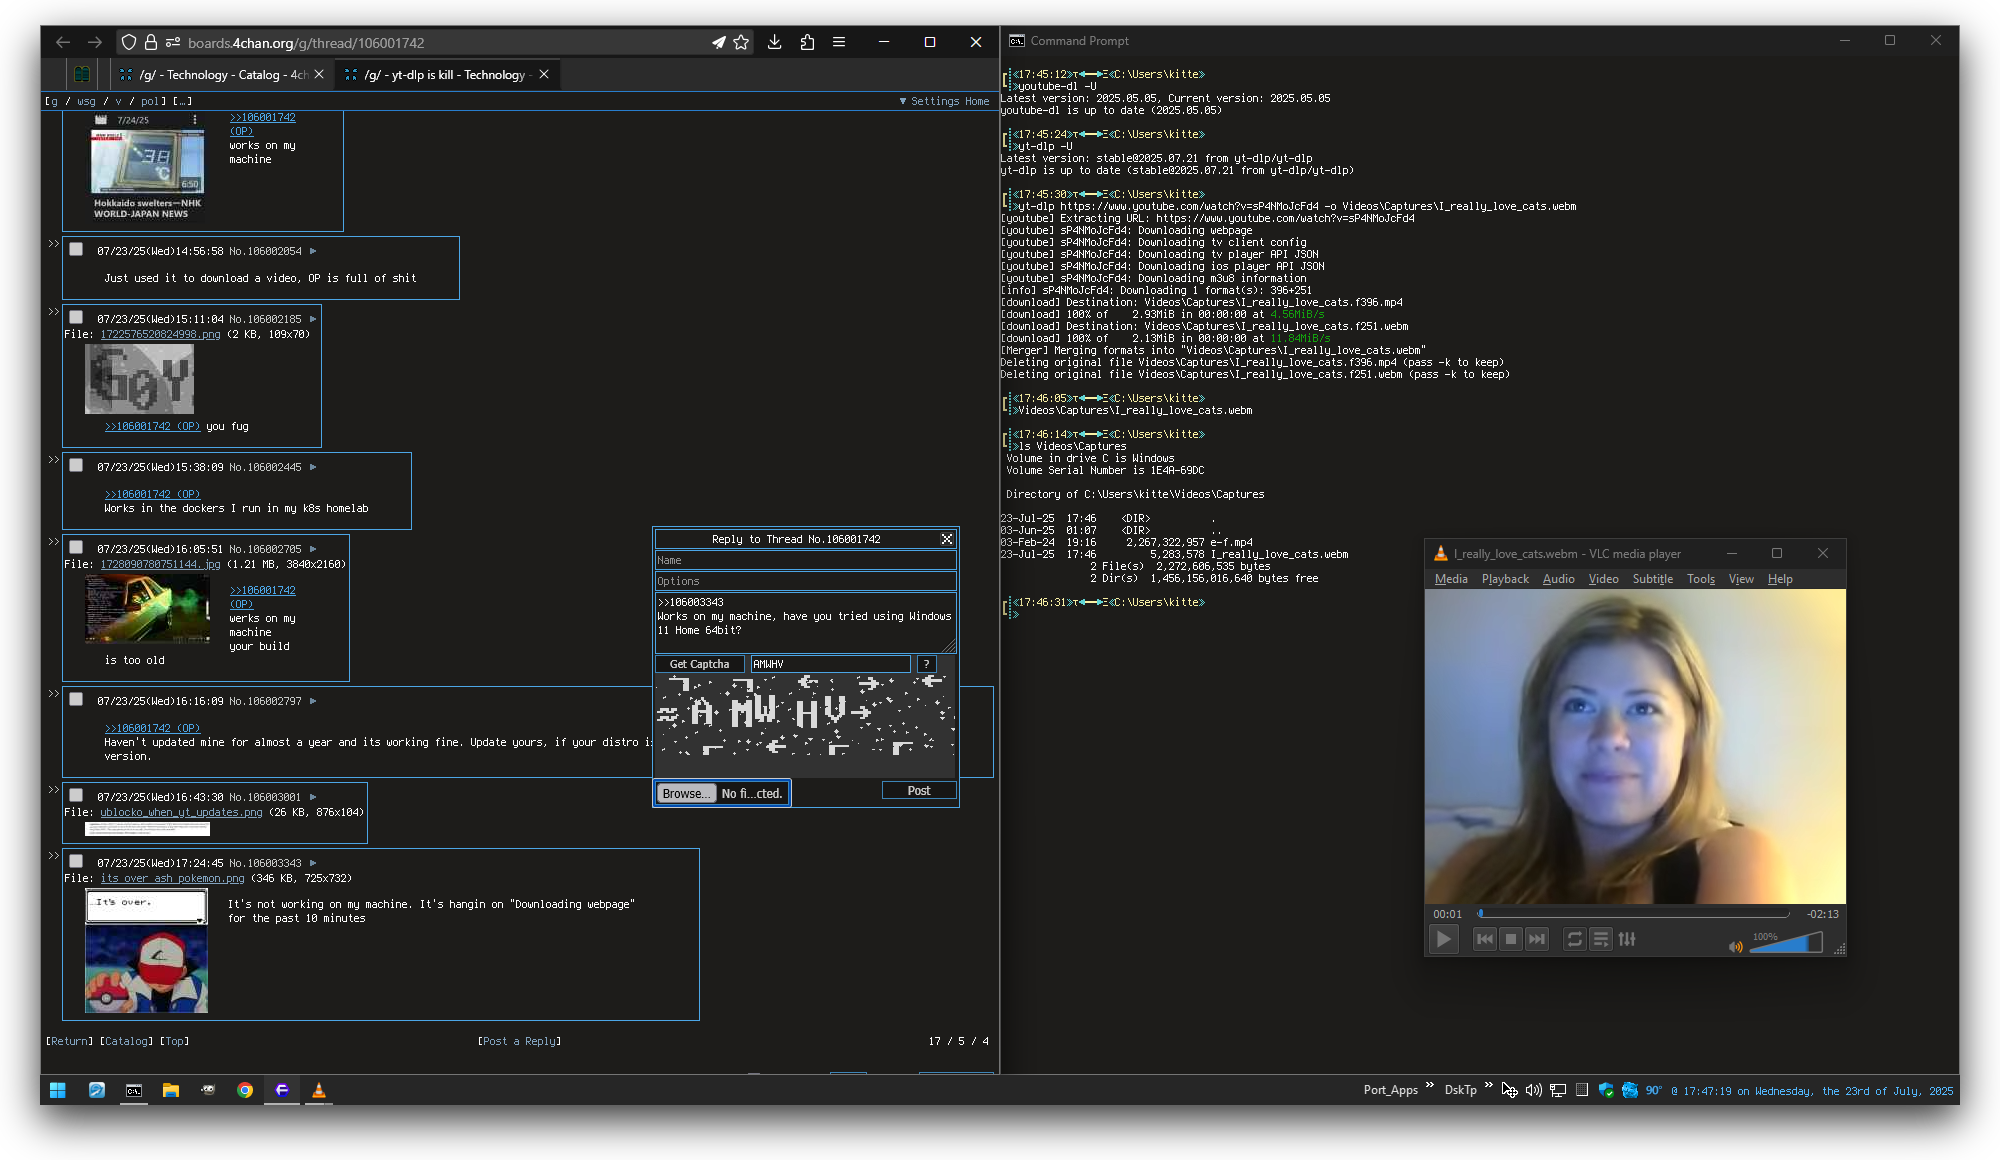2000x1160 pixels.
Task: Tick checkbox on post No.106002185
Action: point(76,318)
